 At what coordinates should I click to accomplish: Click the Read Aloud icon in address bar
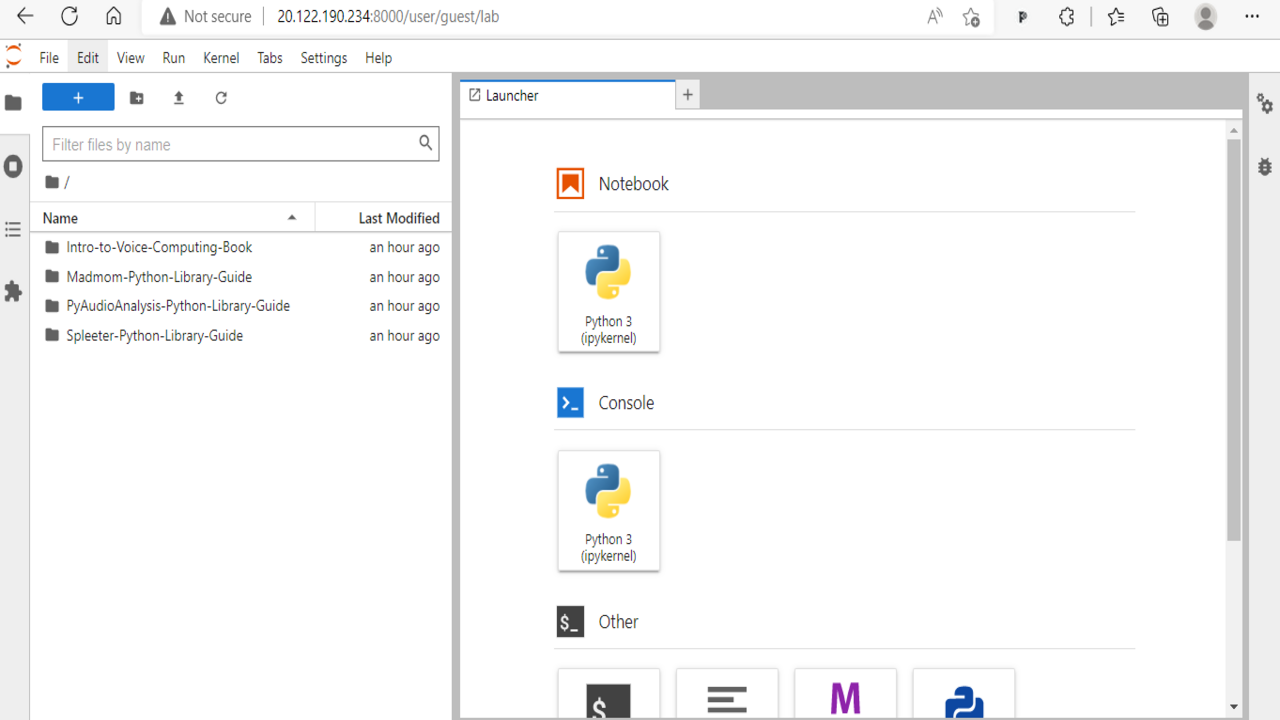pyautogui.click(x=935, y=16)
